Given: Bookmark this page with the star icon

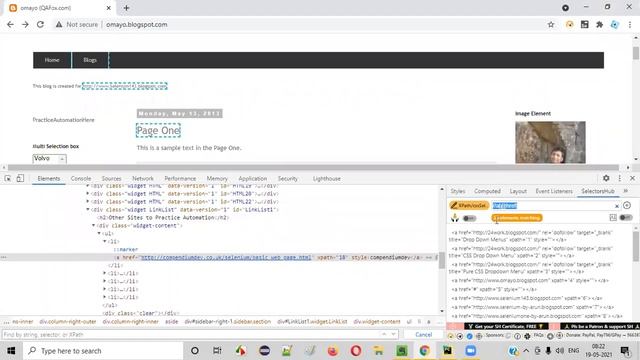Looking at the screenshot, I should 551,24.
